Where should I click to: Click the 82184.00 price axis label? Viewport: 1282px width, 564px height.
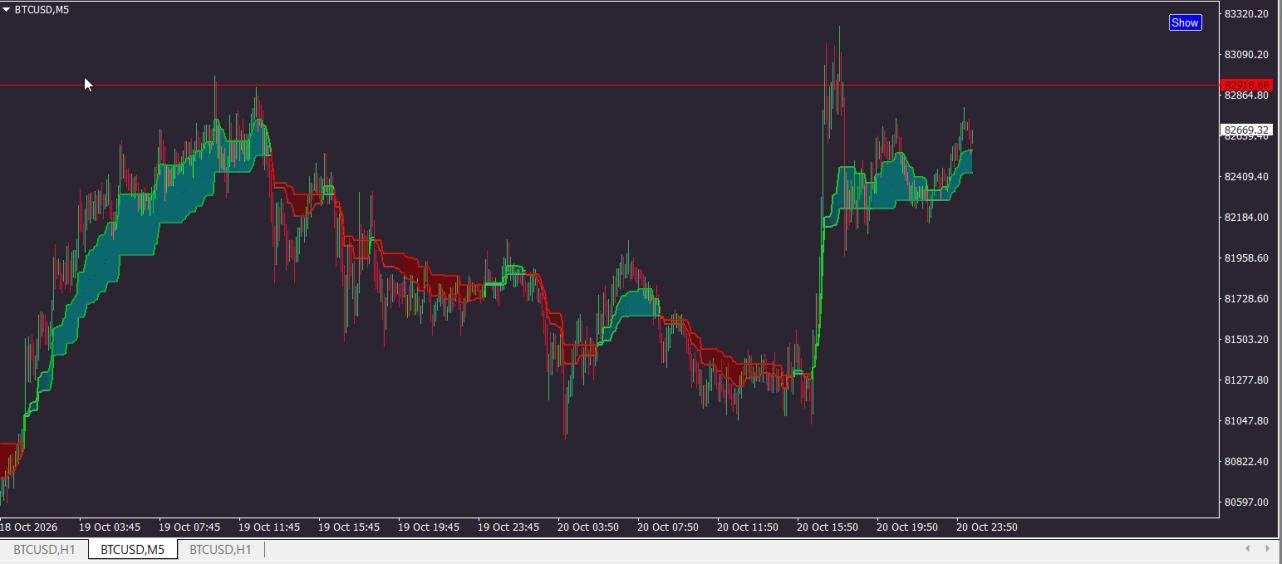click(x=1247, y=217)
